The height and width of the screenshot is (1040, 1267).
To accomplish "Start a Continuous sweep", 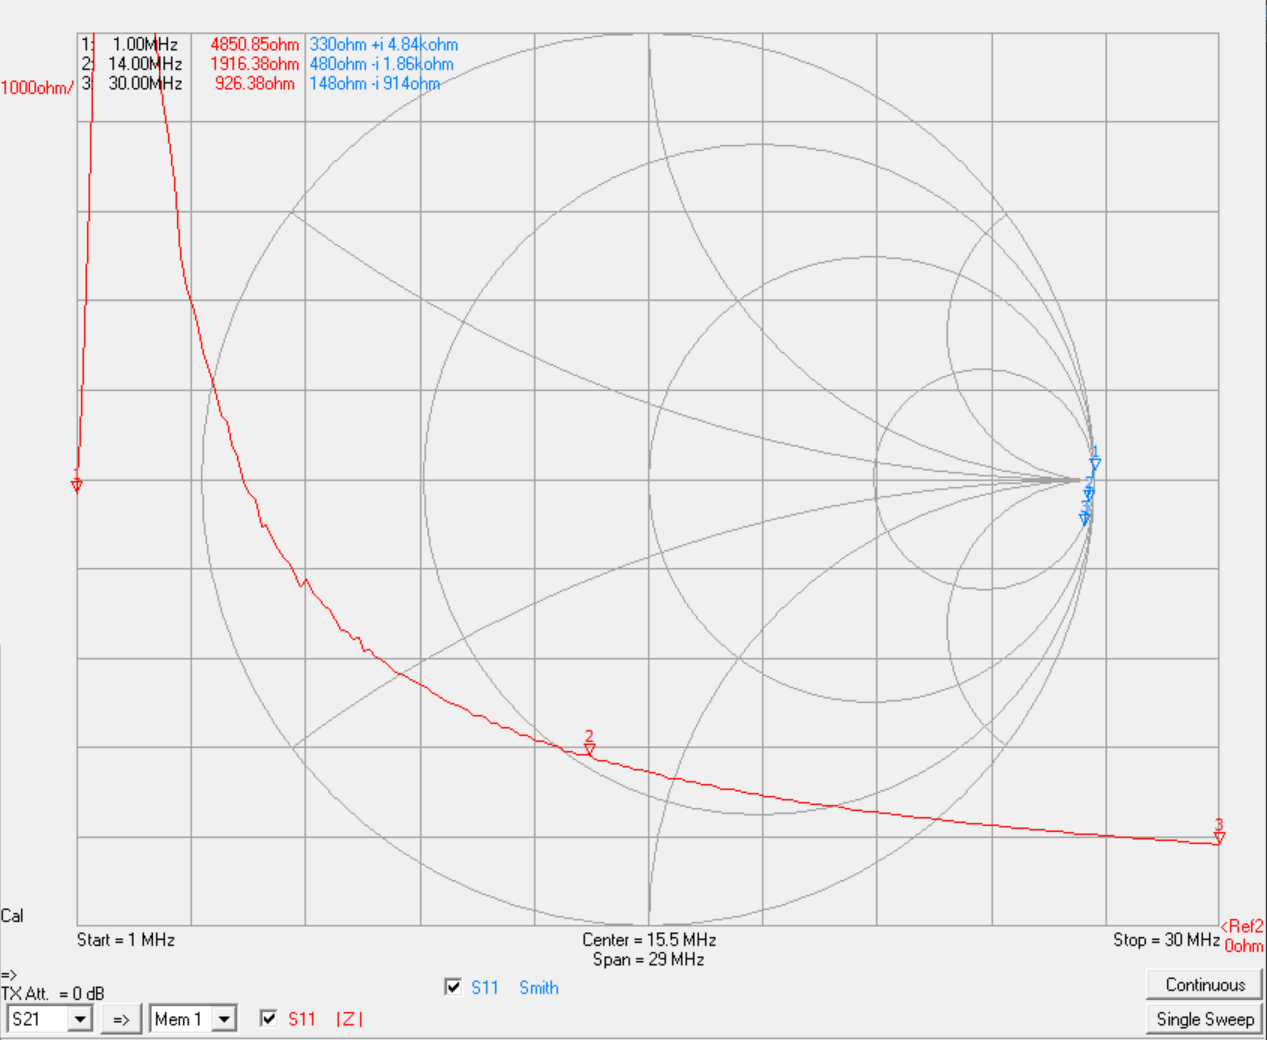I will click(x=1205, y=984).
